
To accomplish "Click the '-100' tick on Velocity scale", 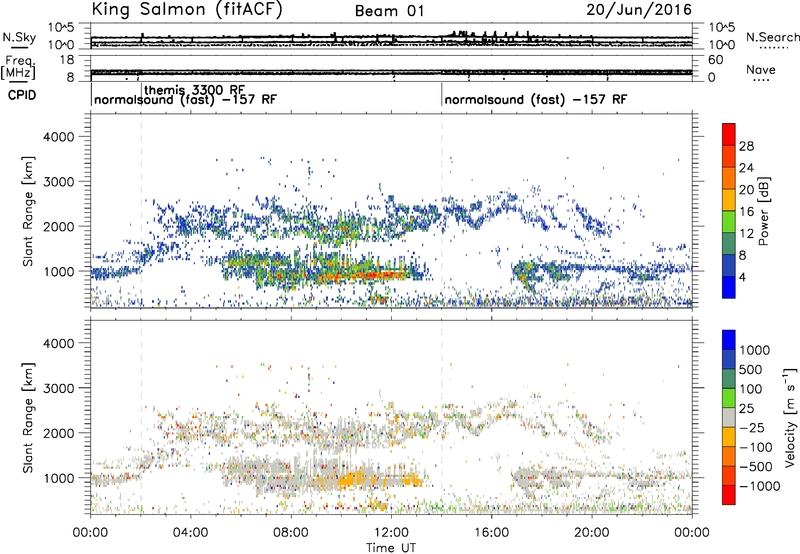I will point(756,447).
